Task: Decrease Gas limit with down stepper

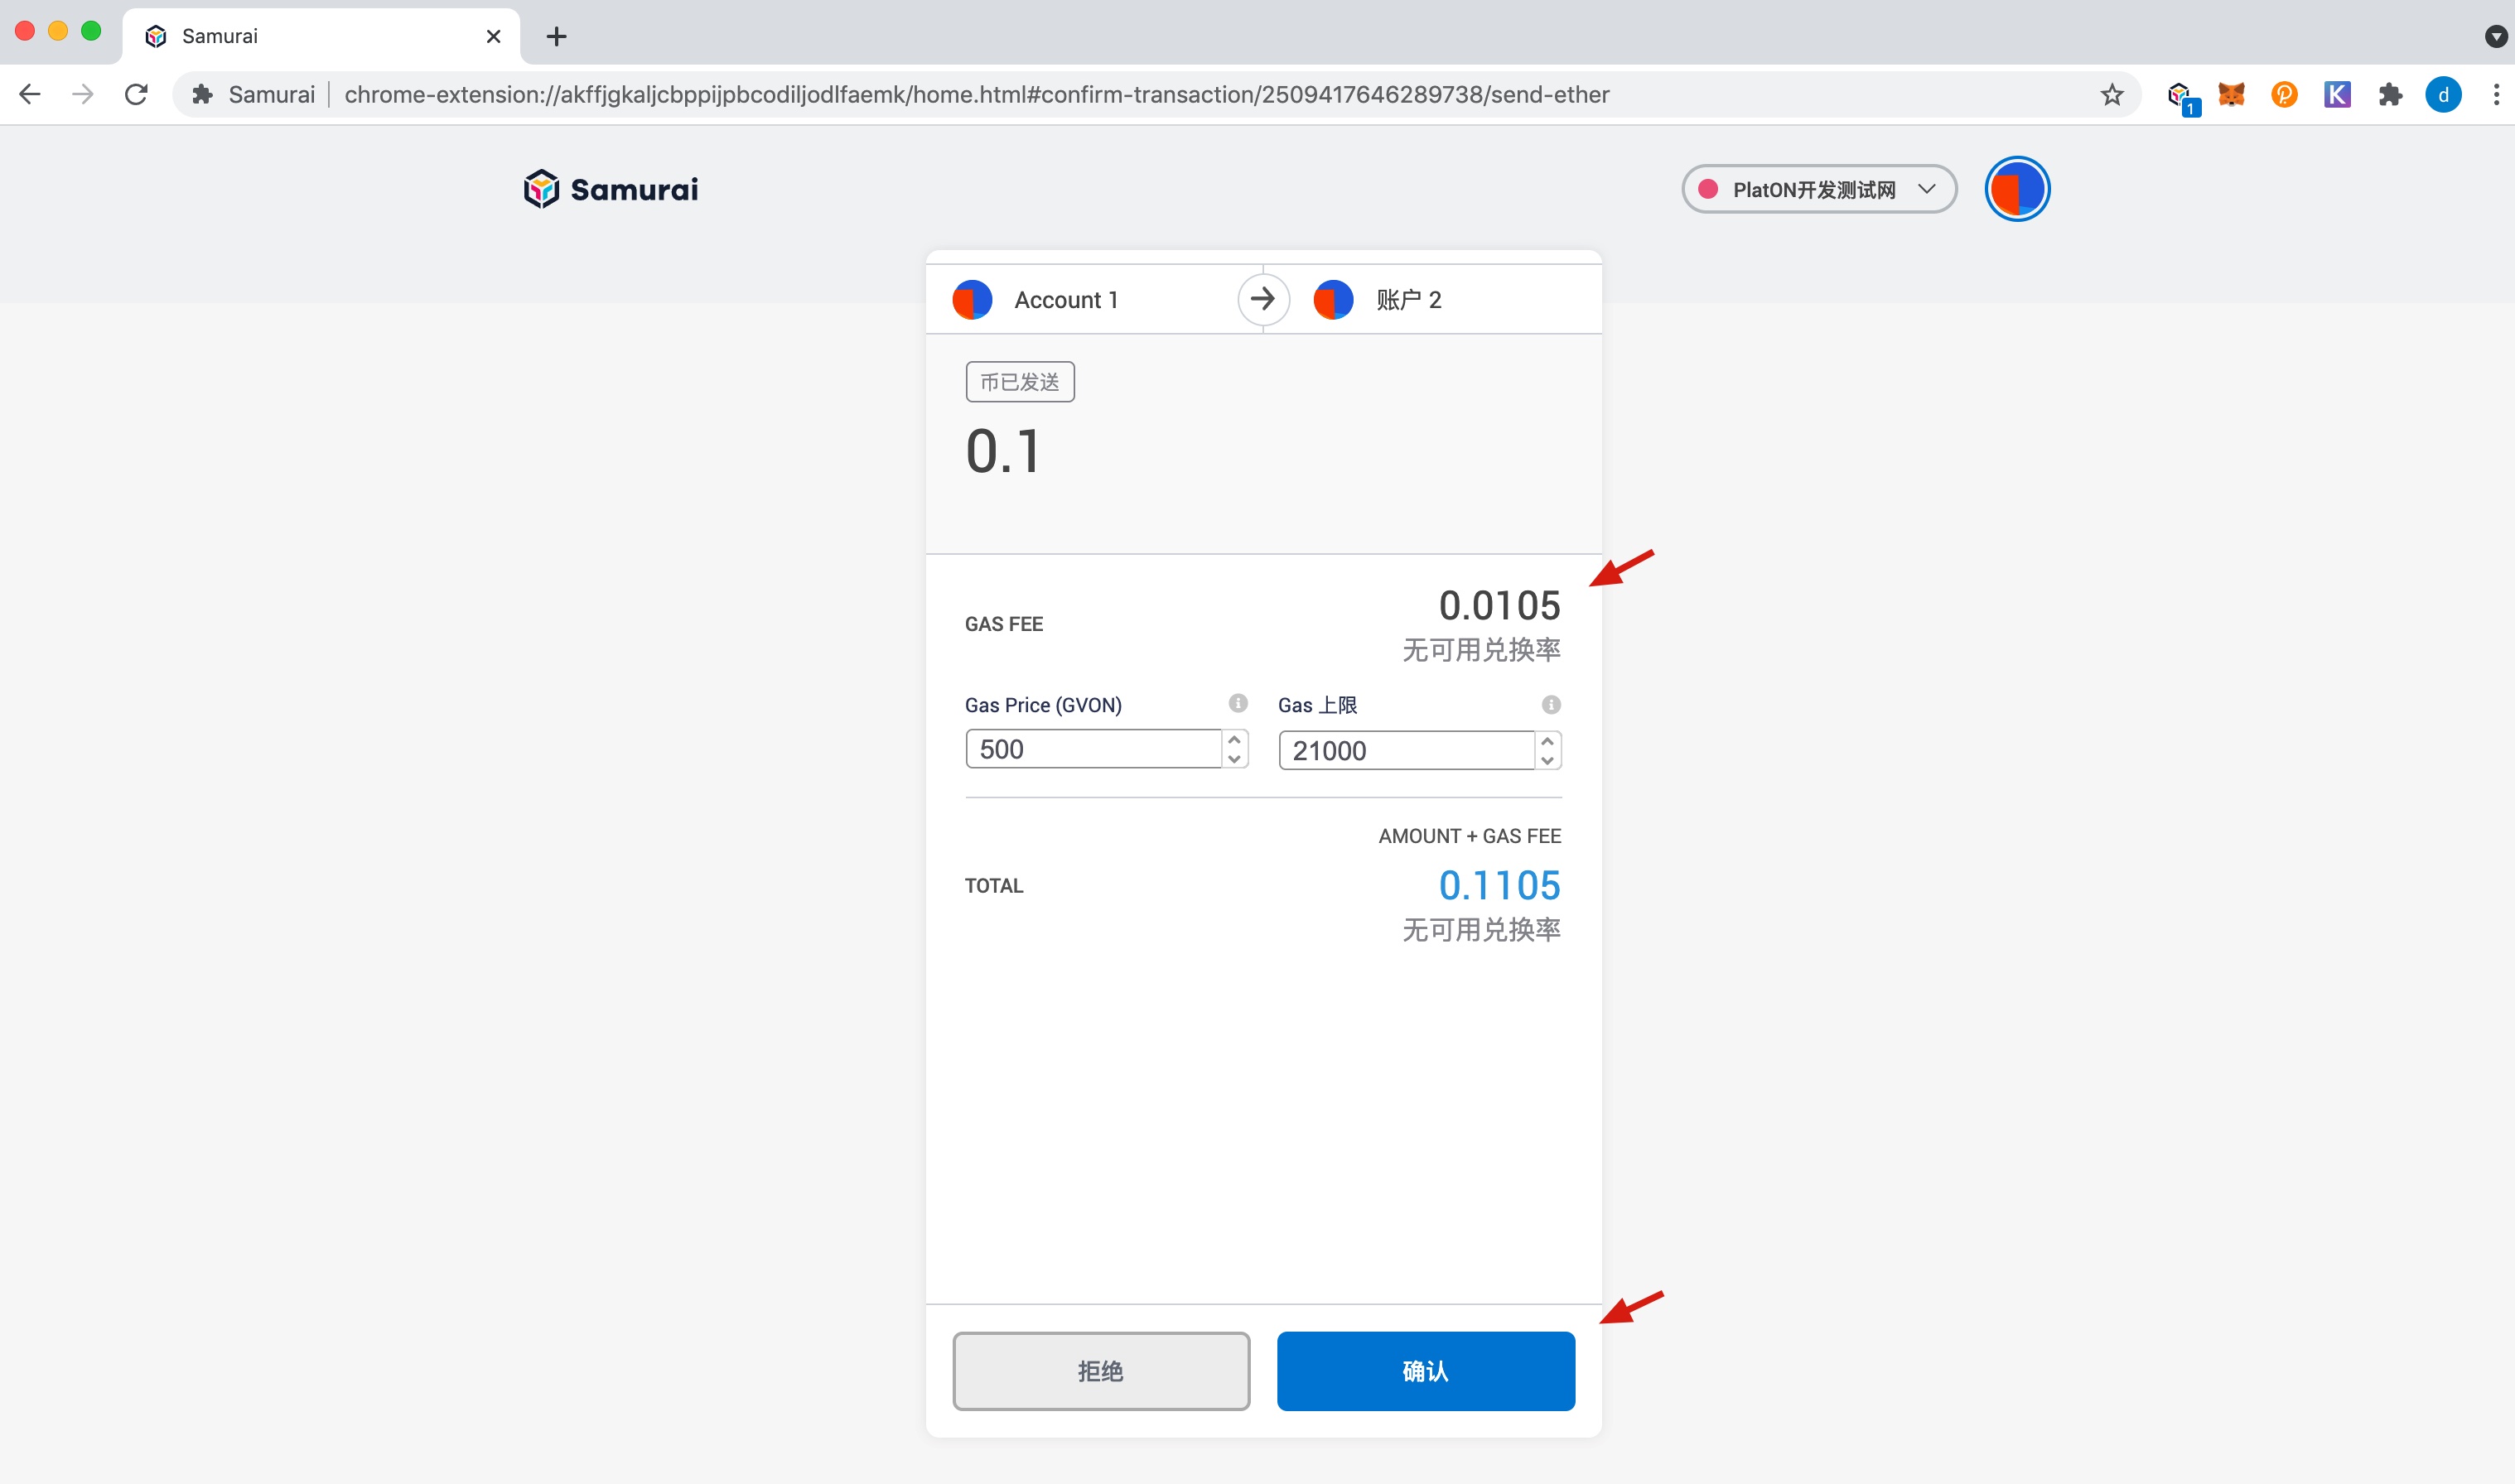Action: point(1548,760)
